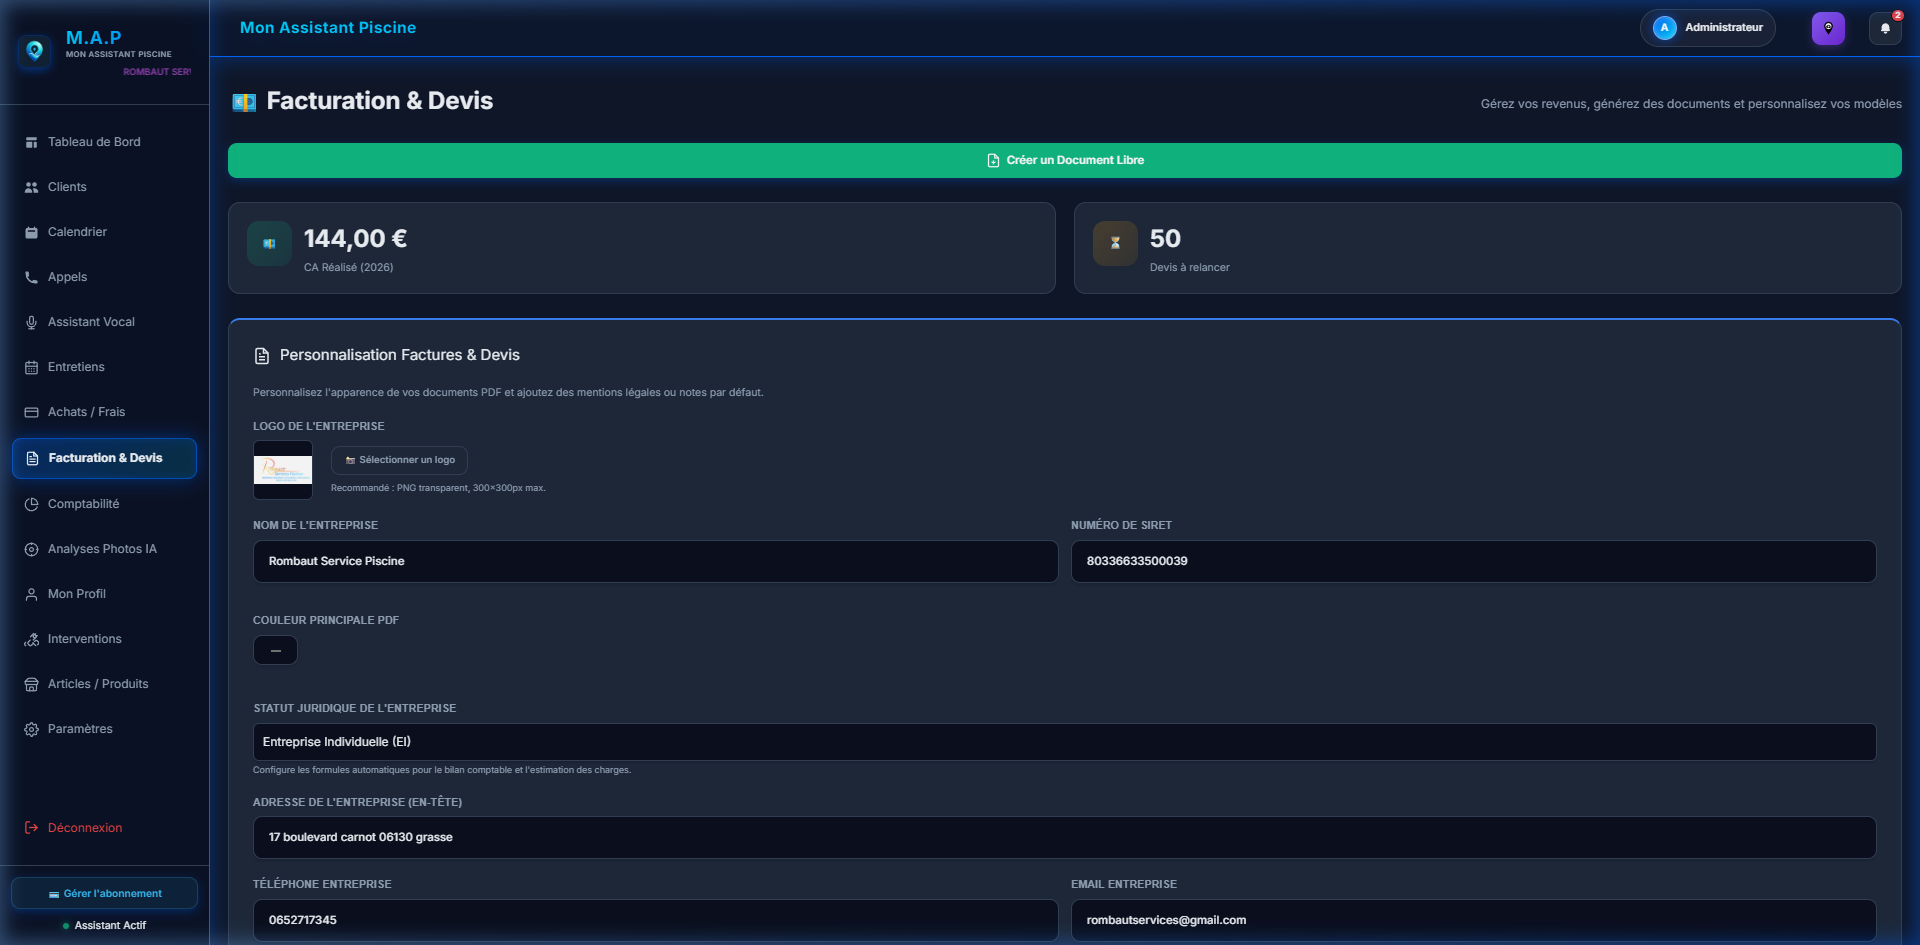The height and width of the screenshot is (945, 1920).
Task: Click the notification bell icon
Action: pyautogui.click(x=1885, y=28)
